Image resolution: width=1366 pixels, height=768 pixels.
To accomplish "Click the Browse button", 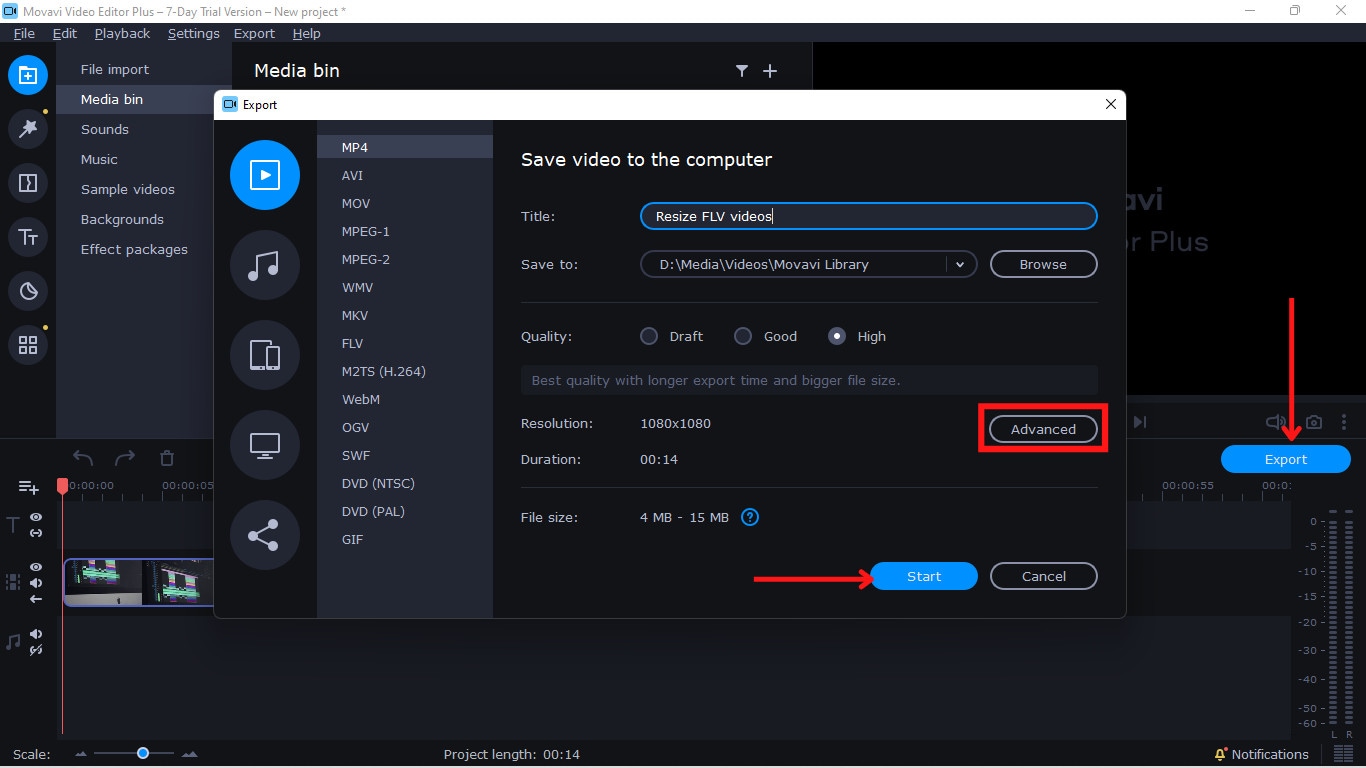I will [1043, 264].
